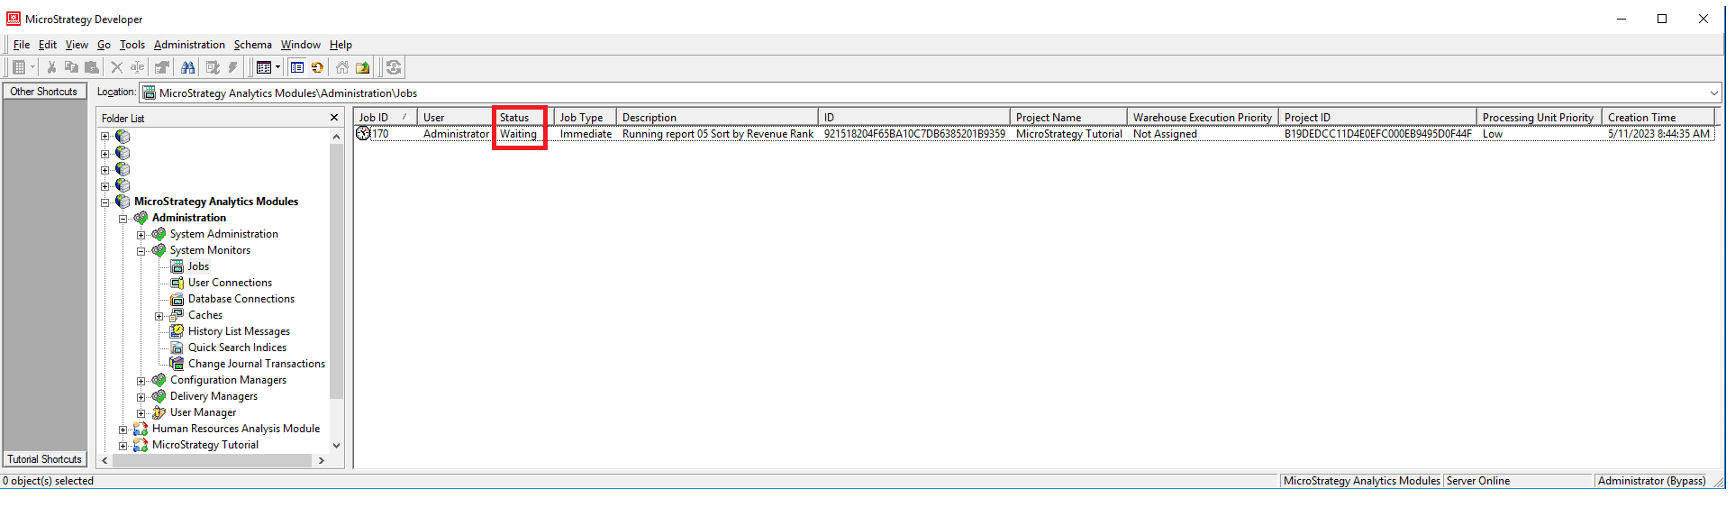Click the Delete X icon in toolbar
The width and height of the screenshot is (1734, 510).
point(116,68)
